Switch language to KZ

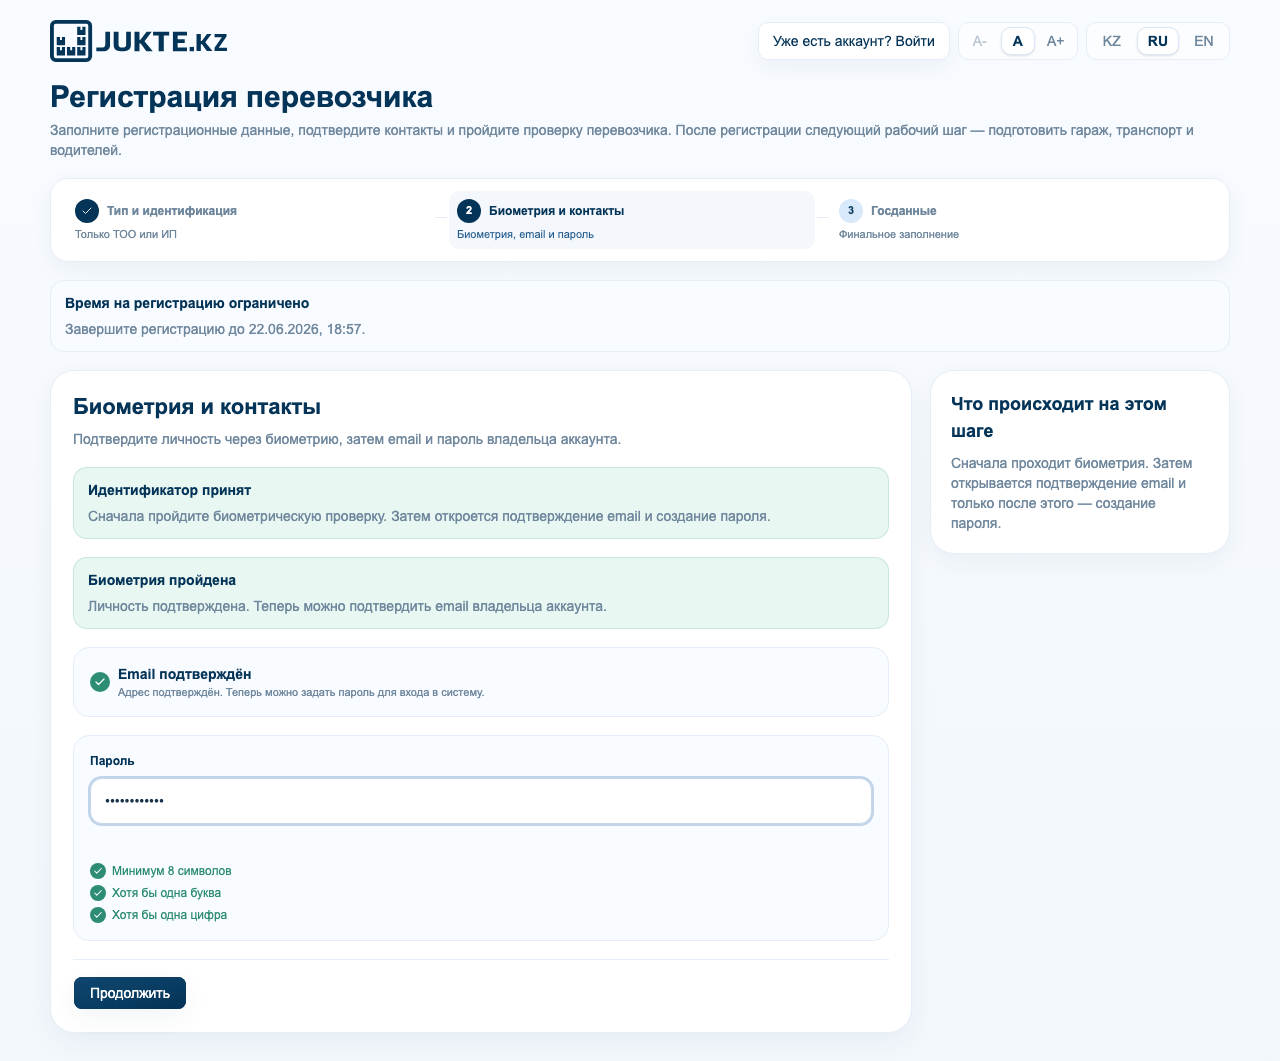(1112, 41)
